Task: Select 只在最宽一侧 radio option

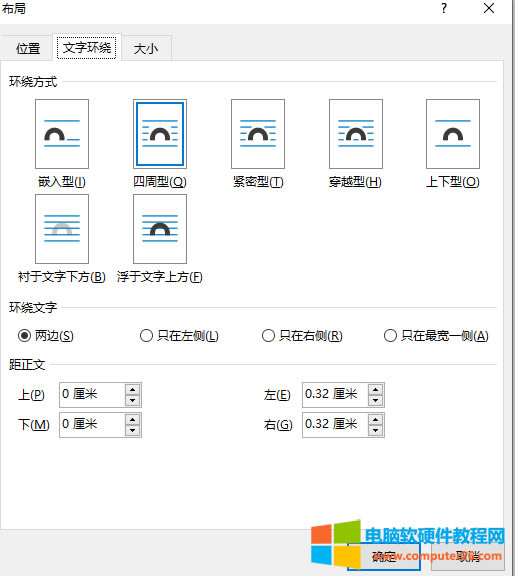Action: click(390, 335)
